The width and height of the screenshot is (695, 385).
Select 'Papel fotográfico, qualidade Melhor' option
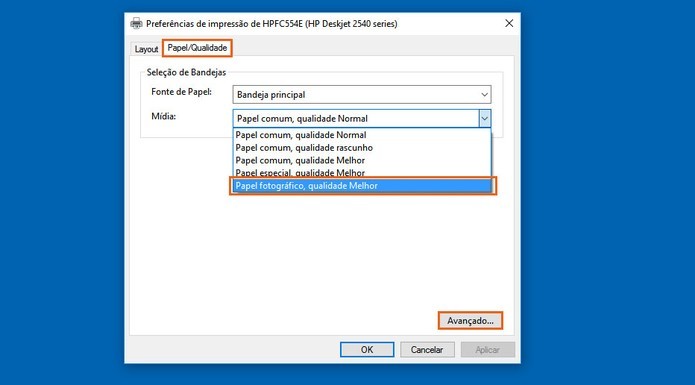[362, 186]
